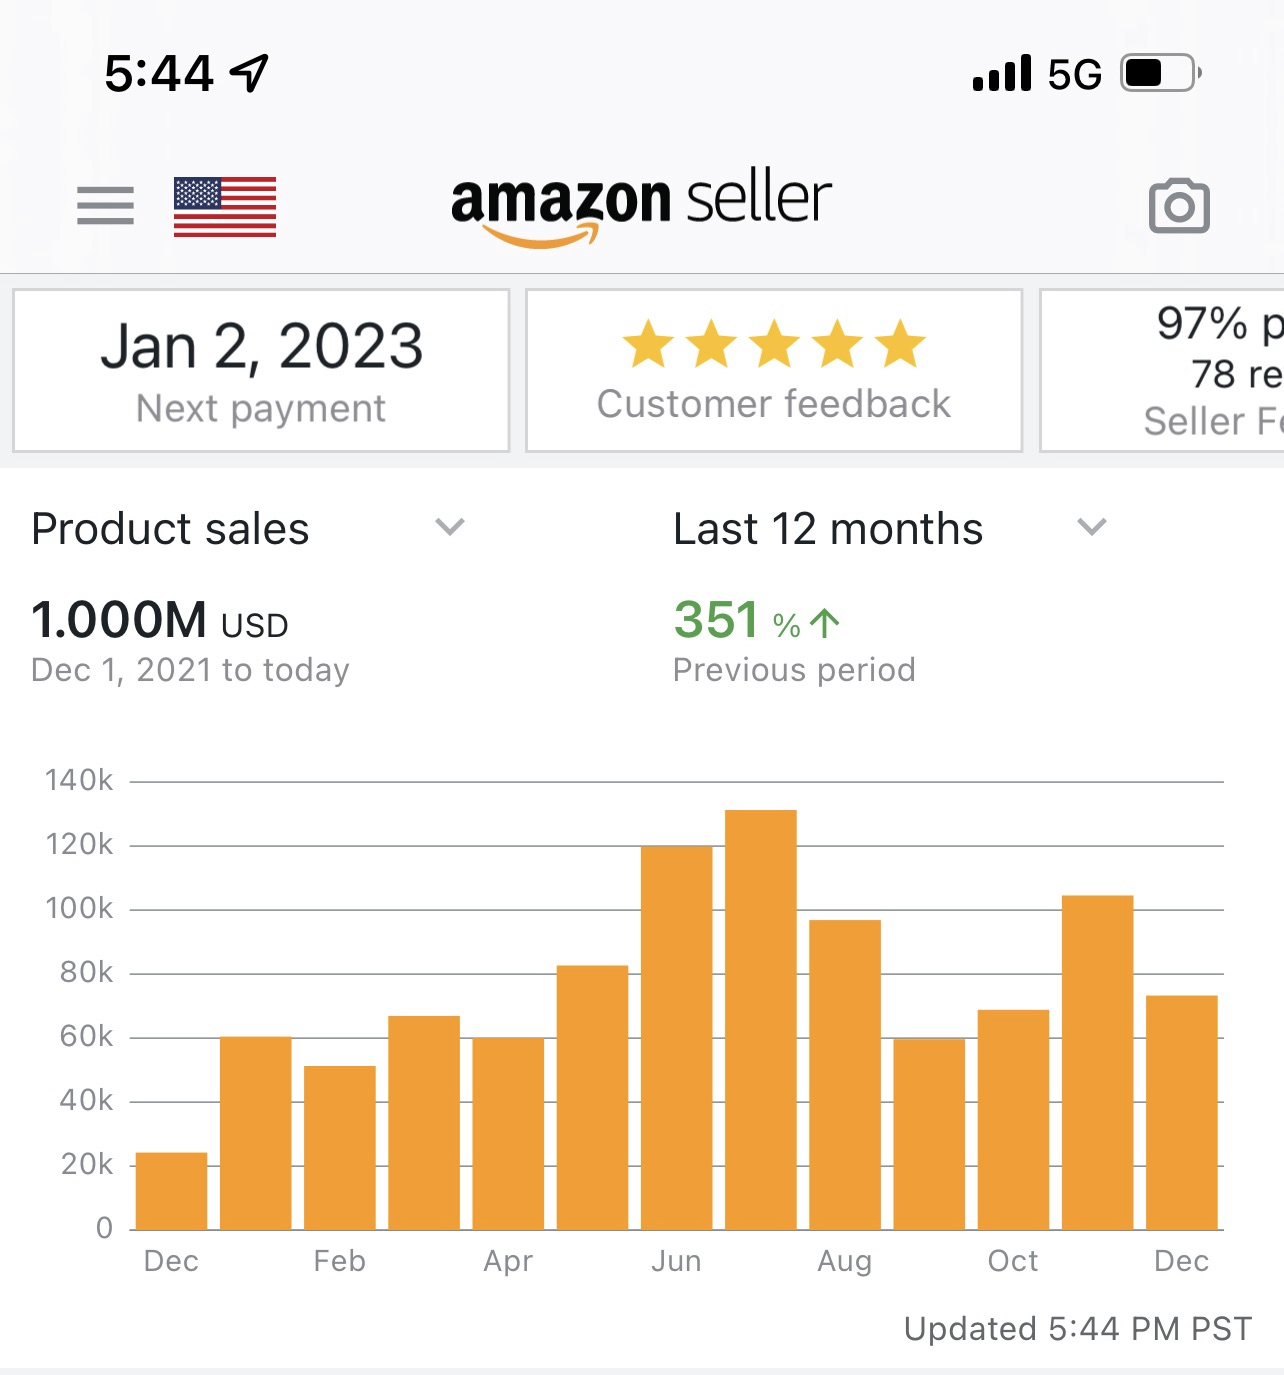
Task: Tap the first December sales bar
Action: (x=171, y=1191)
